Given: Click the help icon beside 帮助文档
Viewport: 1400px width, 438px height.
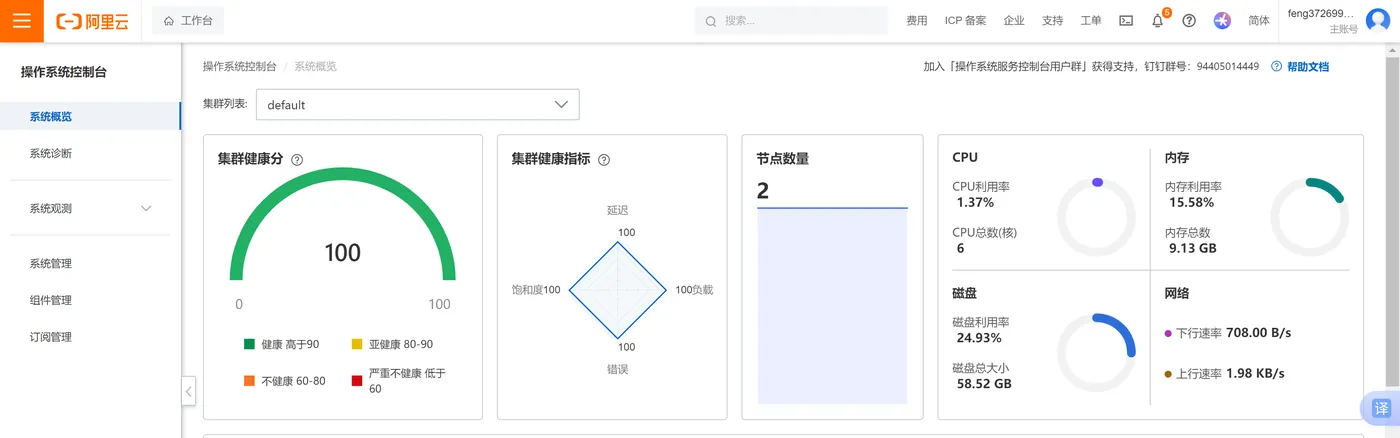Looking at the screenshot, I should 1276,66.
